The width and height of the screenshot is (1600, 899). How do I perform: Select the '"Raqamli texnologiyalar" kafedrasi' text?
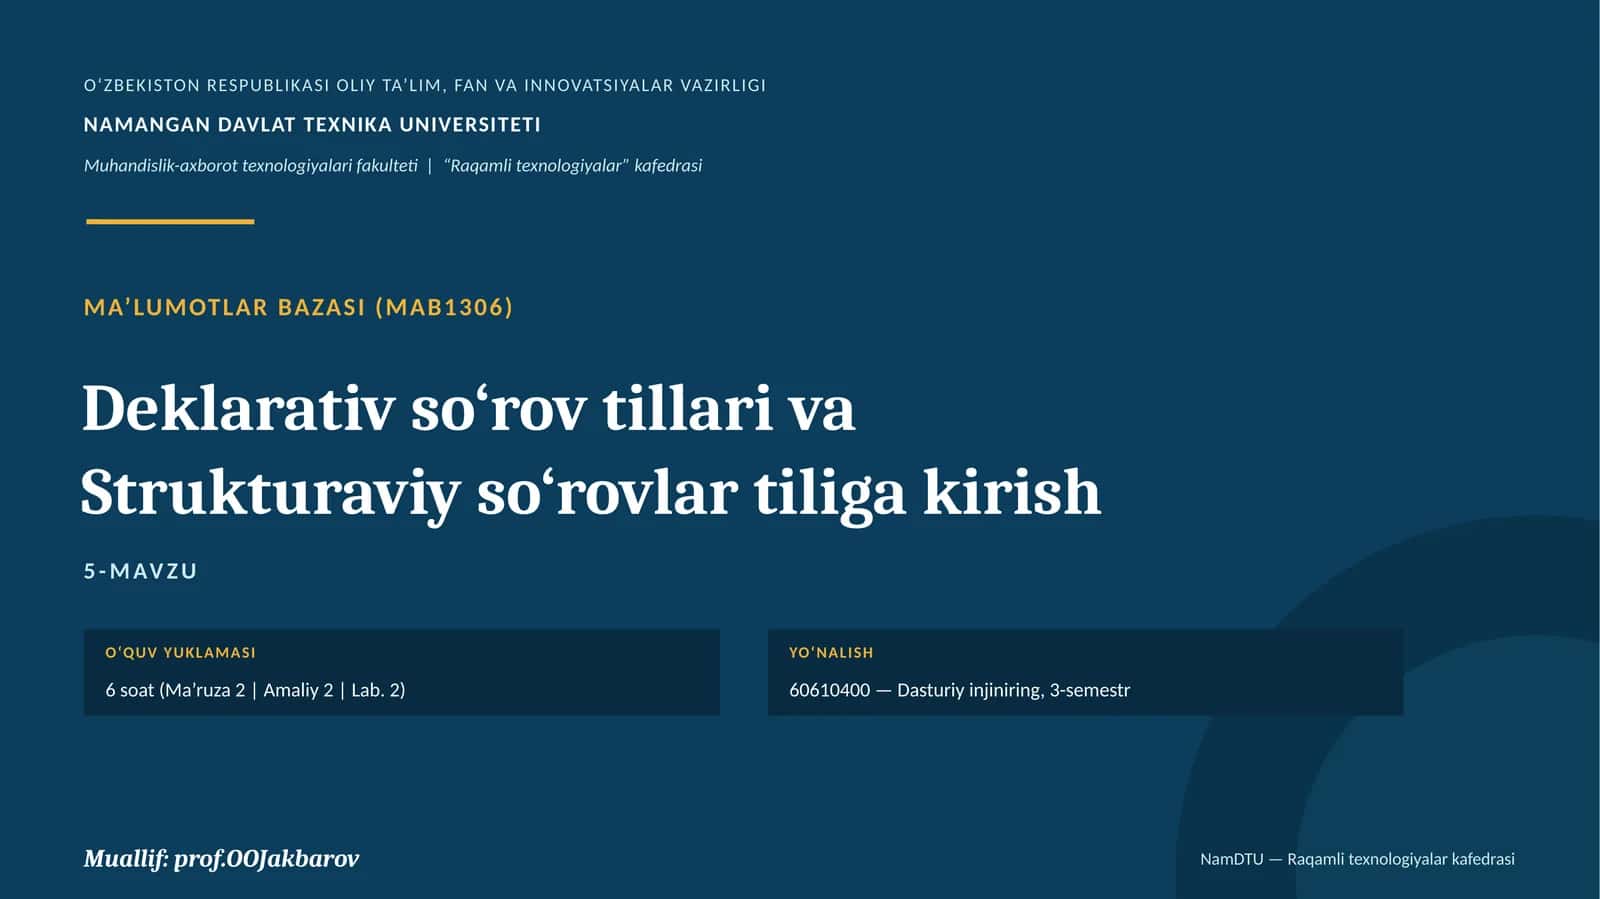coord(573,166)
